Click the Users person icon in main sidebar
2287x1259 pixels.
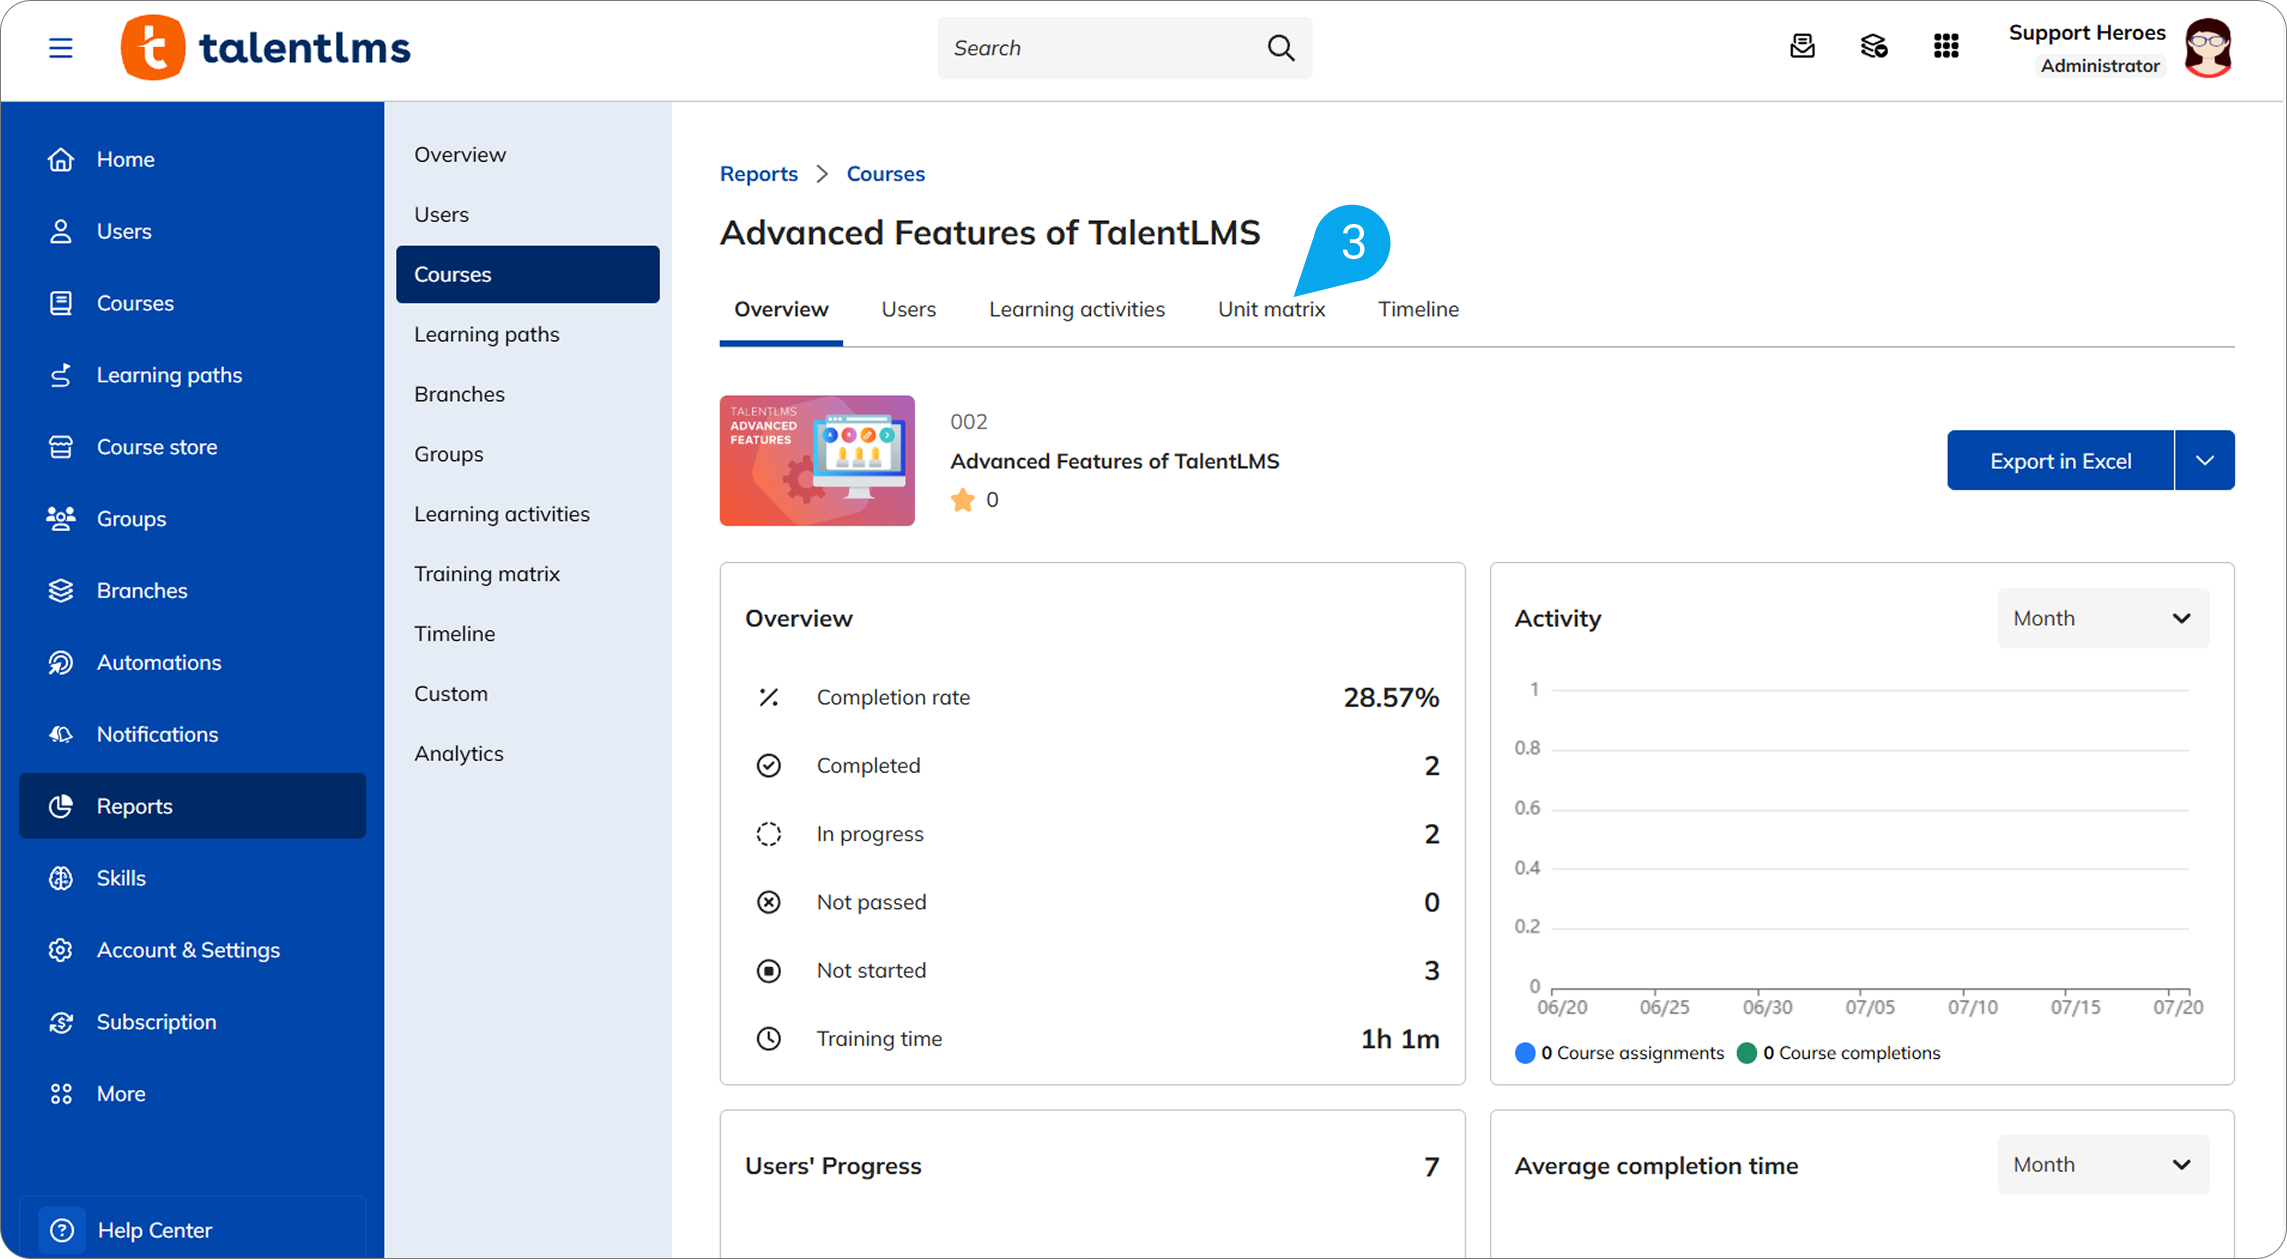point(61,231)
